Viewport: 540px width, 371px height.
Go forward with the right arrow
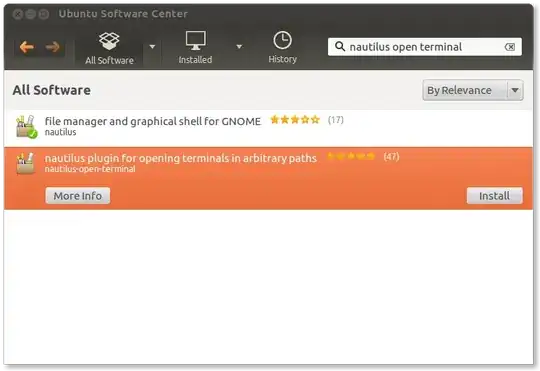point(53,47)
